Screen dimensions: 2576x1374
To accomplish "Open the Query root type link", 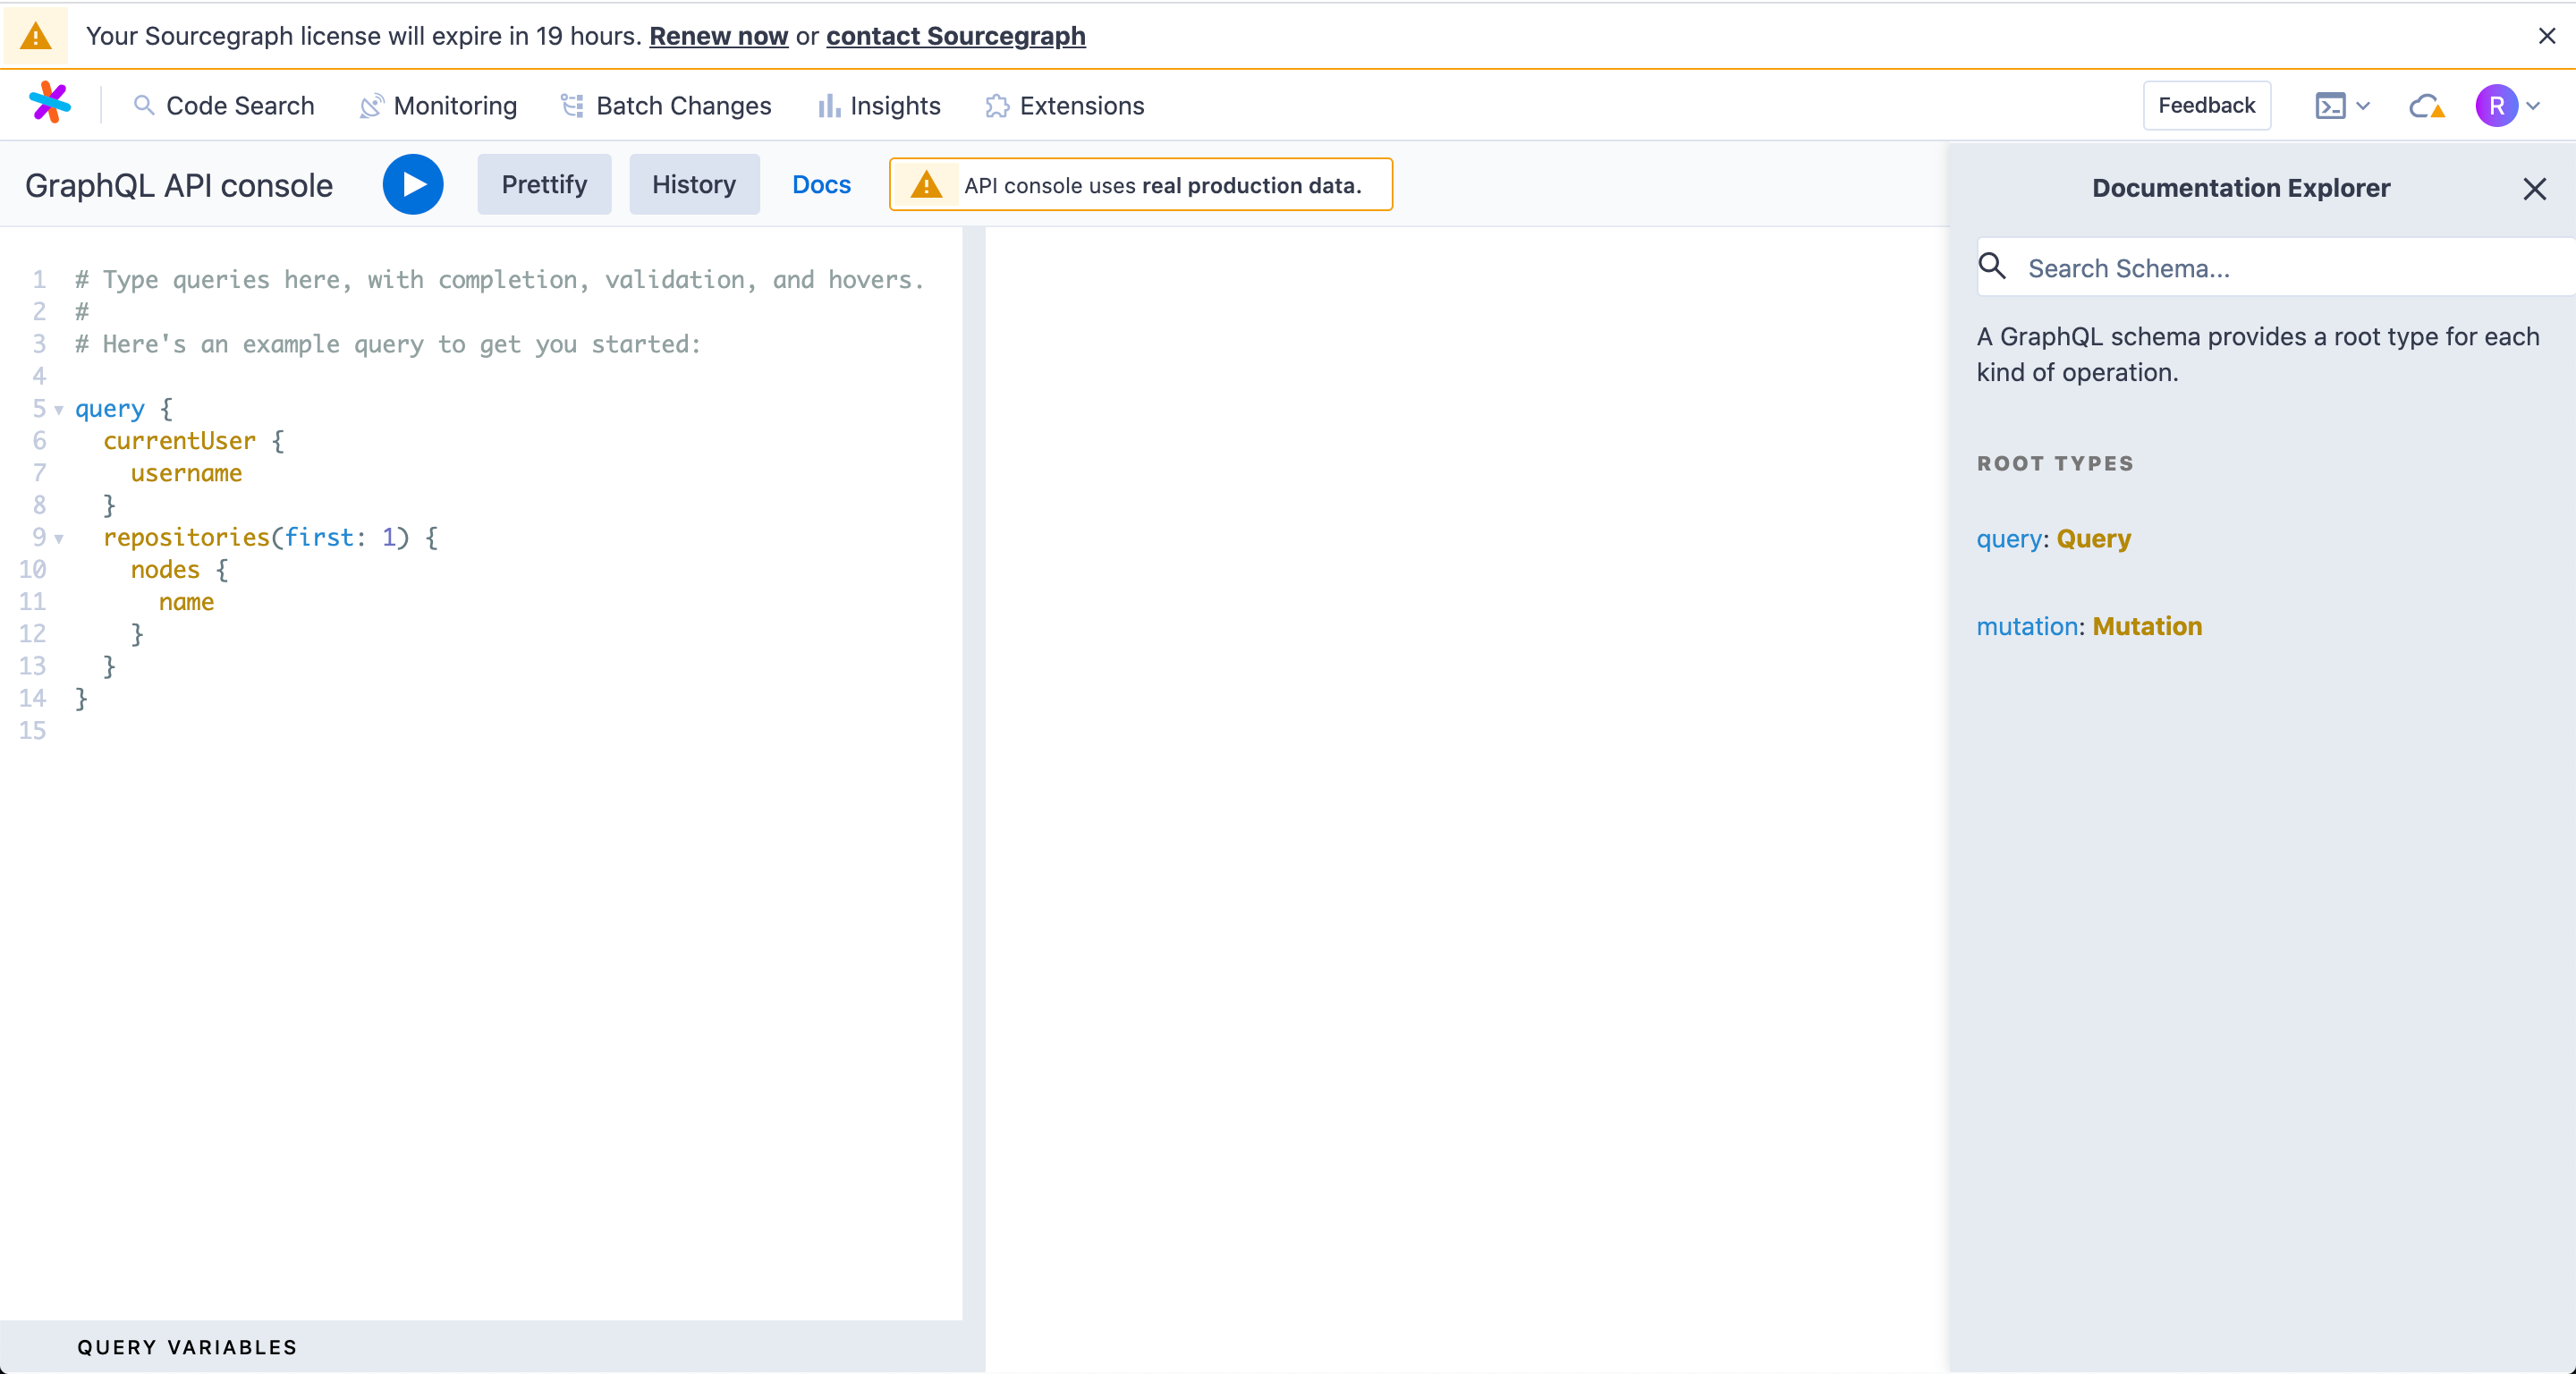I will 2093,539.
